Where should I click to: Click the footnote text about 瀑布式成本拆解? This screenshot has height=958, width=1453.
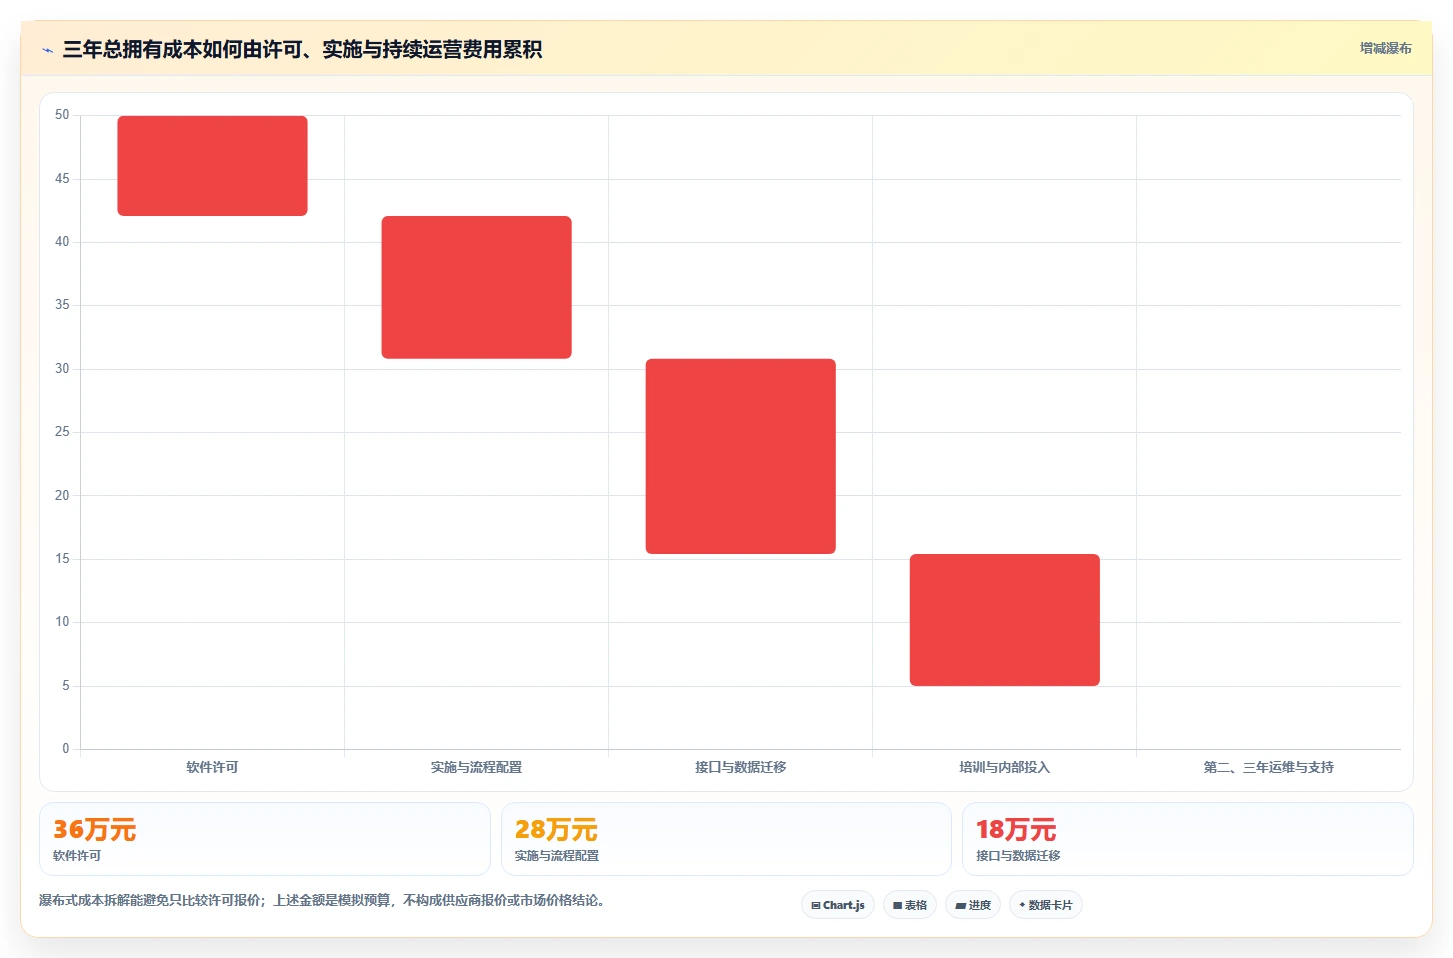pyautogui.click(x=322, y=900)
